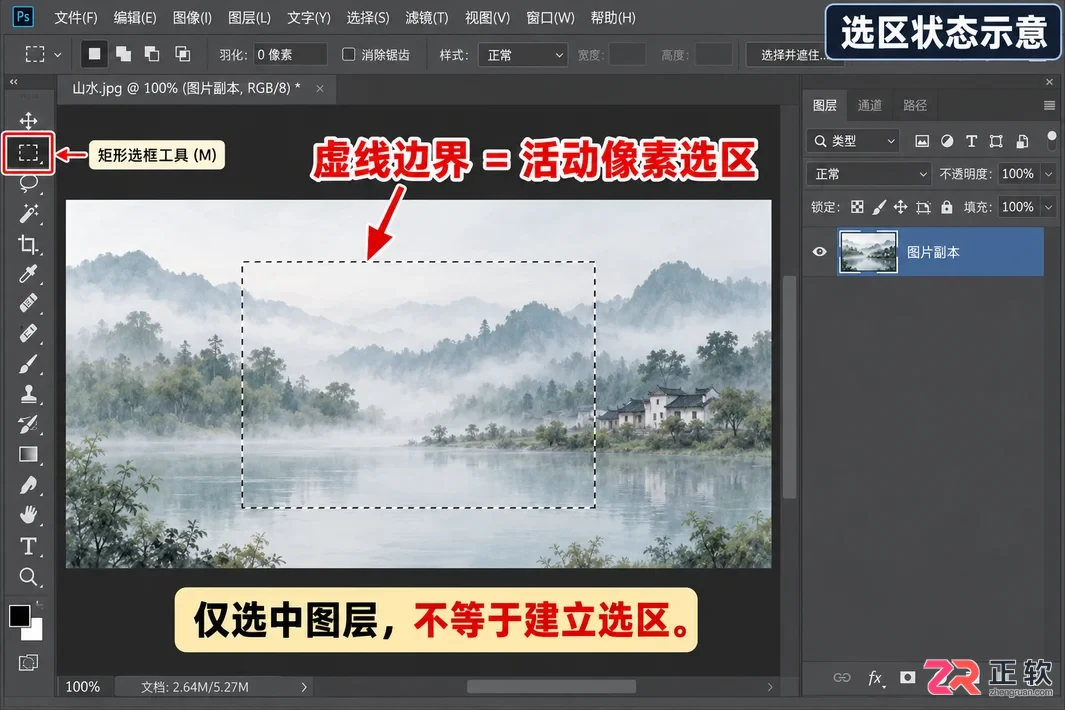This screenshot has height=710, width=1065.
Task: Toggle Quick Mask mode icon
Action: 28,662
